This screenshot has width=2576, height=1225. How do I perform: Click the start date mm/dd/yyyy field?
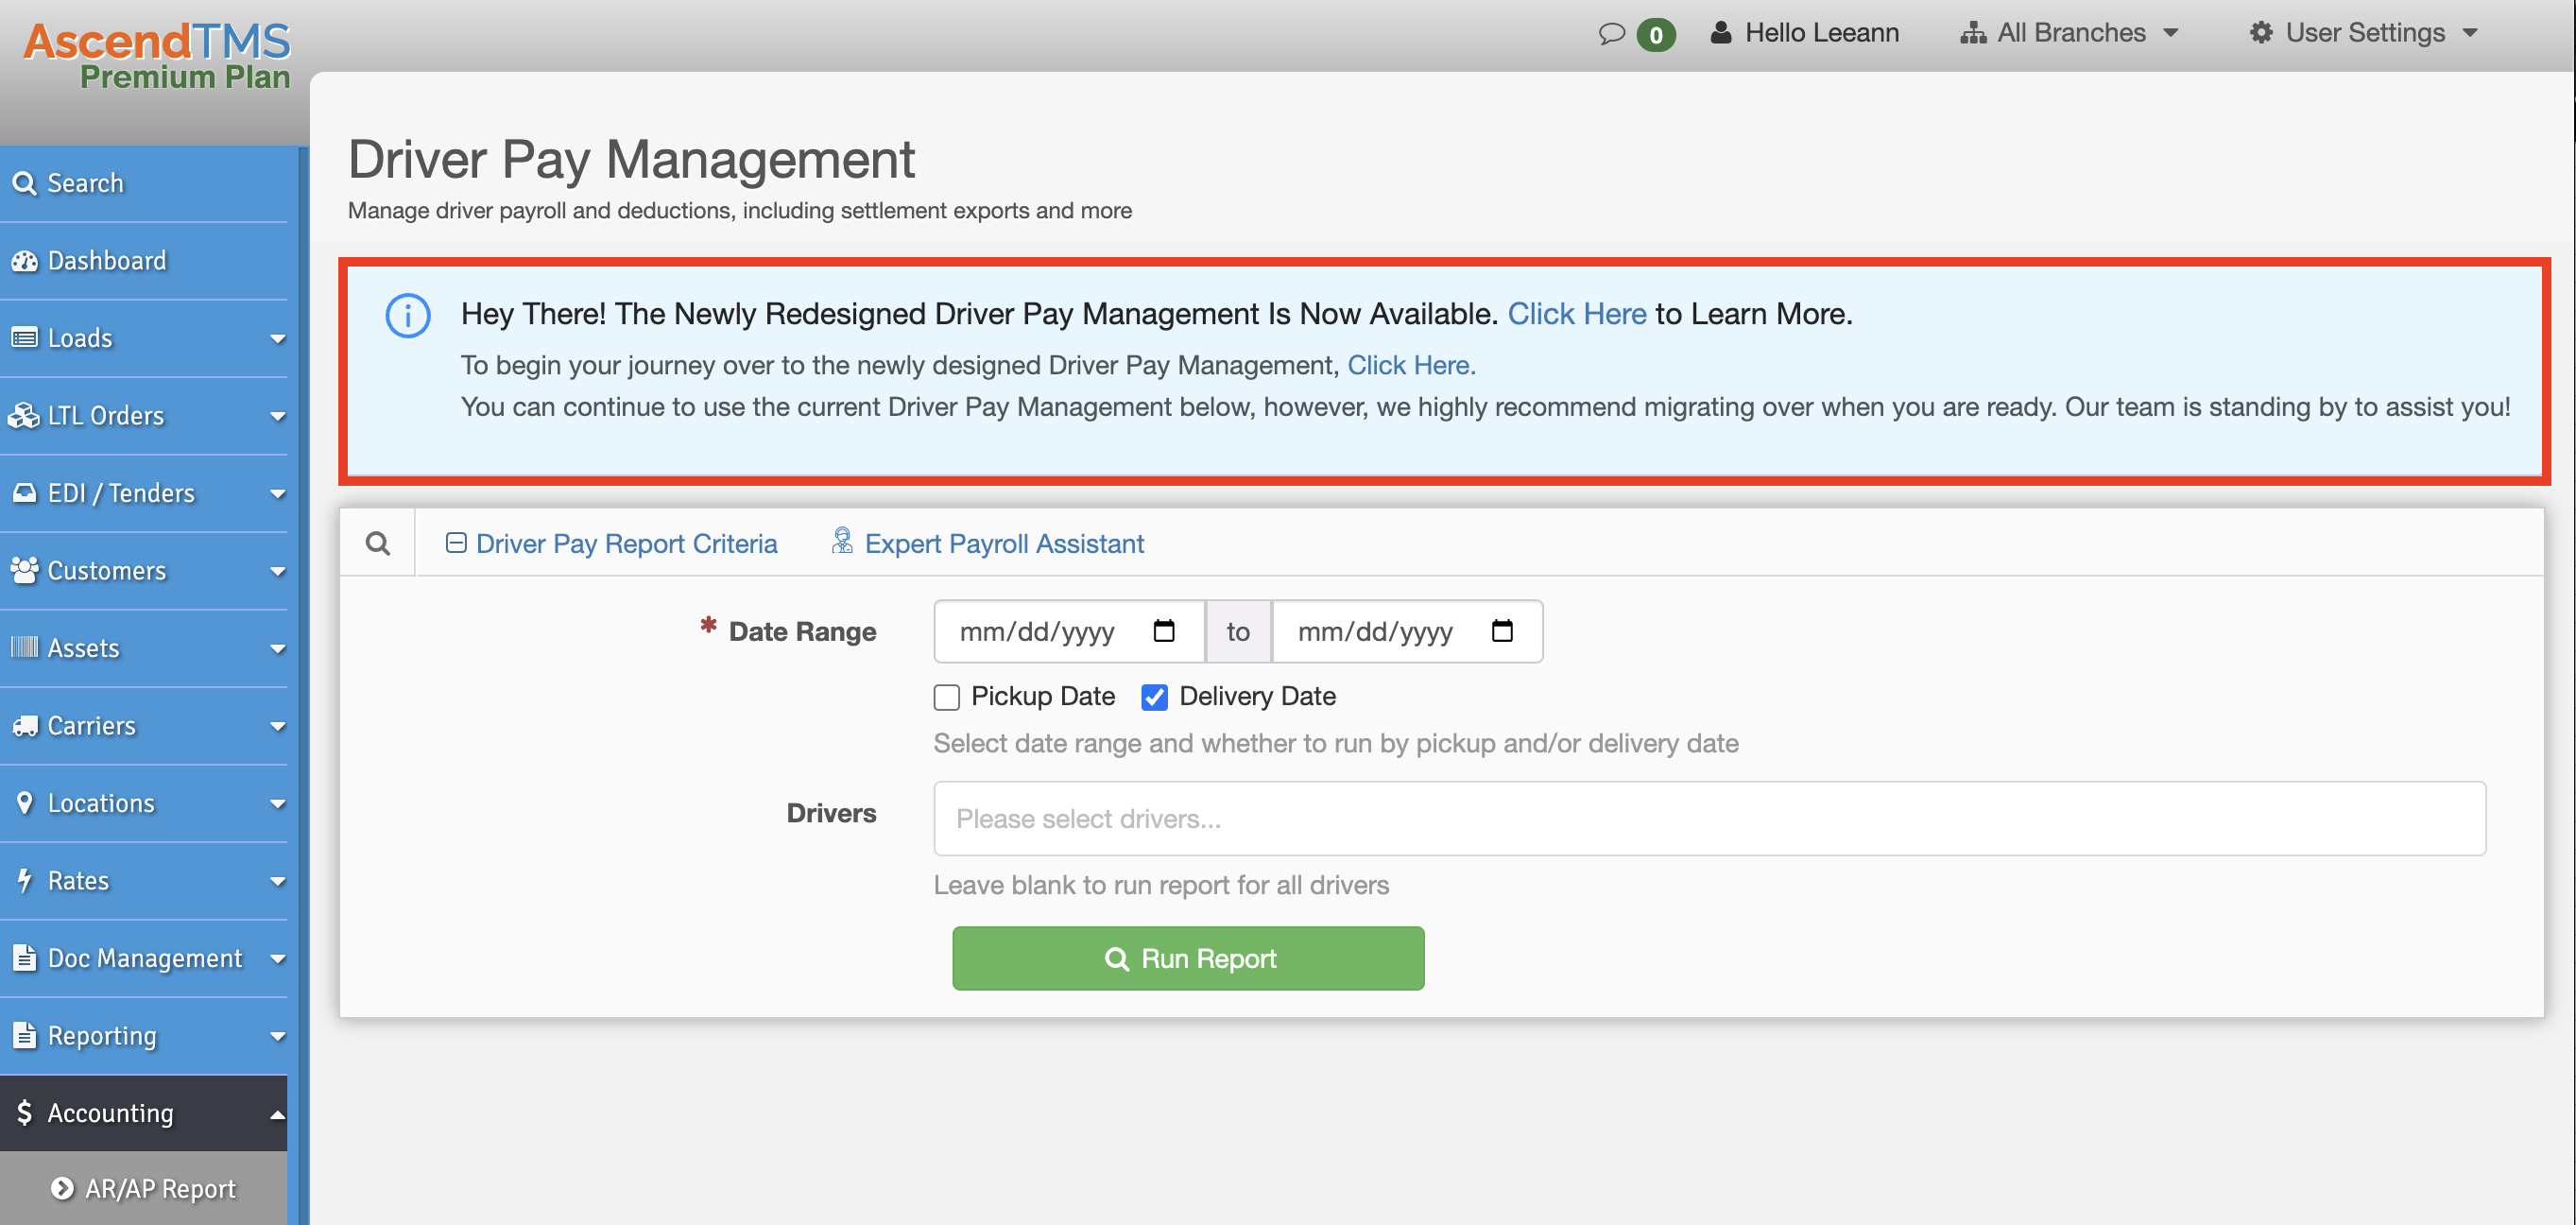click(x=1069, y=631)
